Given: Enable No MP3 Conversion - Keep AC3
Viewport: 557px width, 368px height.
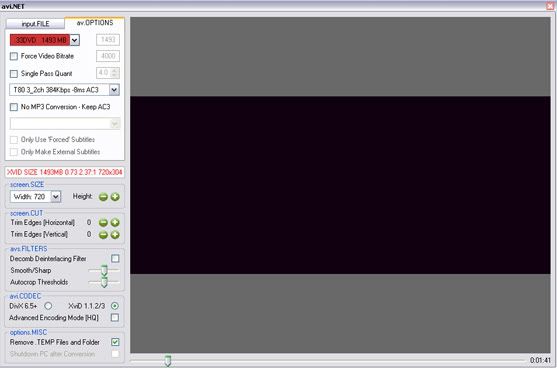Looking at the screenshot, I should click(x=14, y=107).
